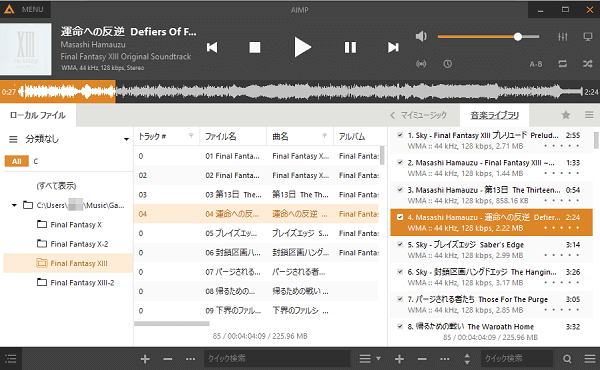The width and height of the screenshot is (600, 370).
Task: Adjust the volume slider
Action: click(x=489, y=37)
